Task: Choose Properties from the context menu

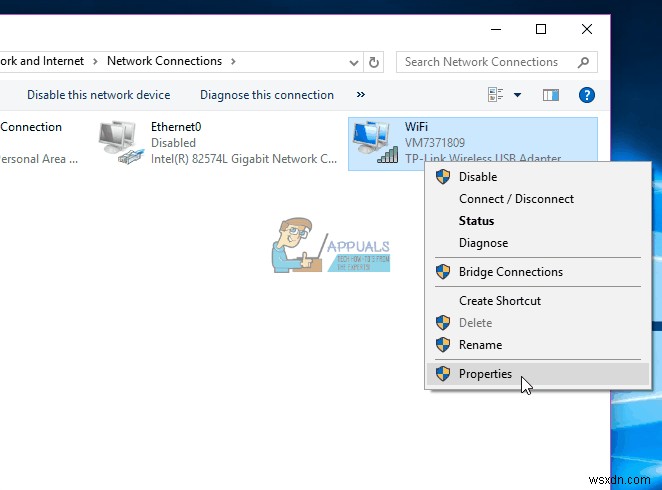Action: 537,374
